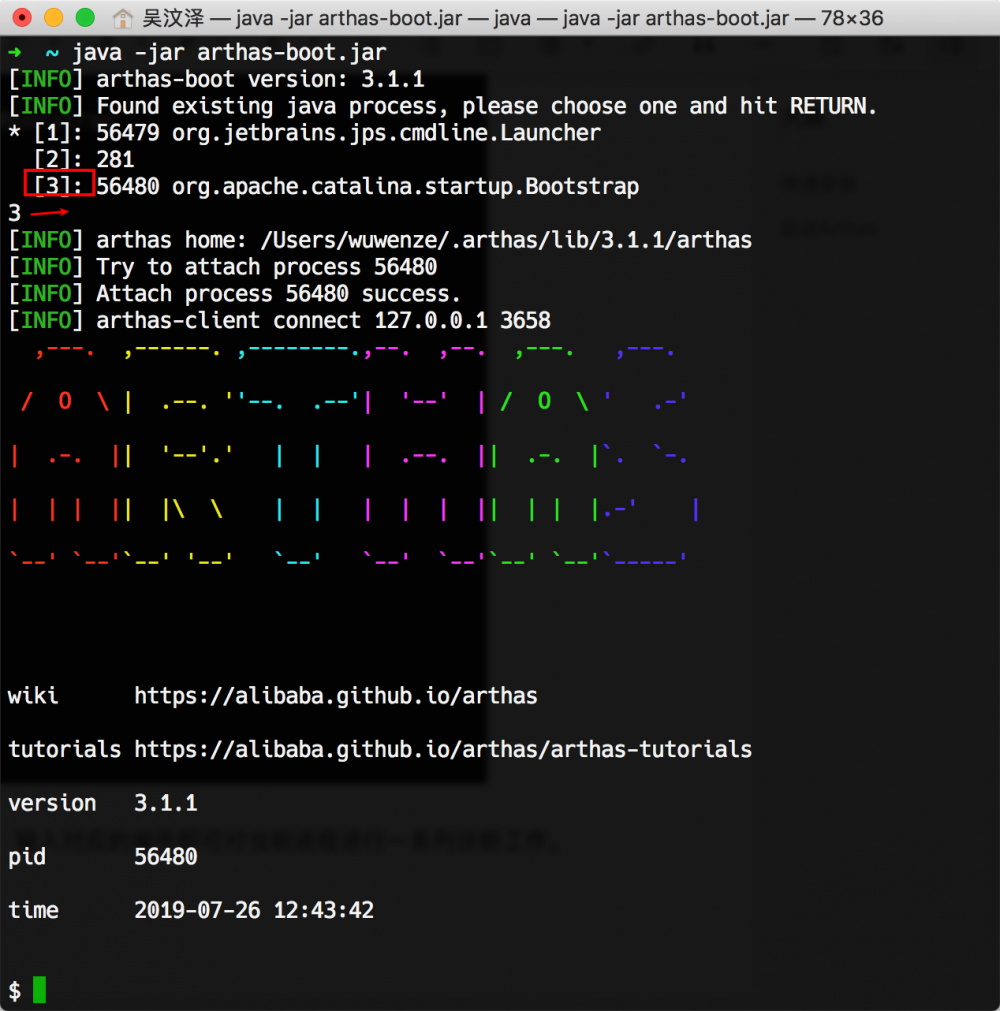Click the yellow minimize window button
The height and width of the screenshot is (1011, 1000).
click(54, 18)
